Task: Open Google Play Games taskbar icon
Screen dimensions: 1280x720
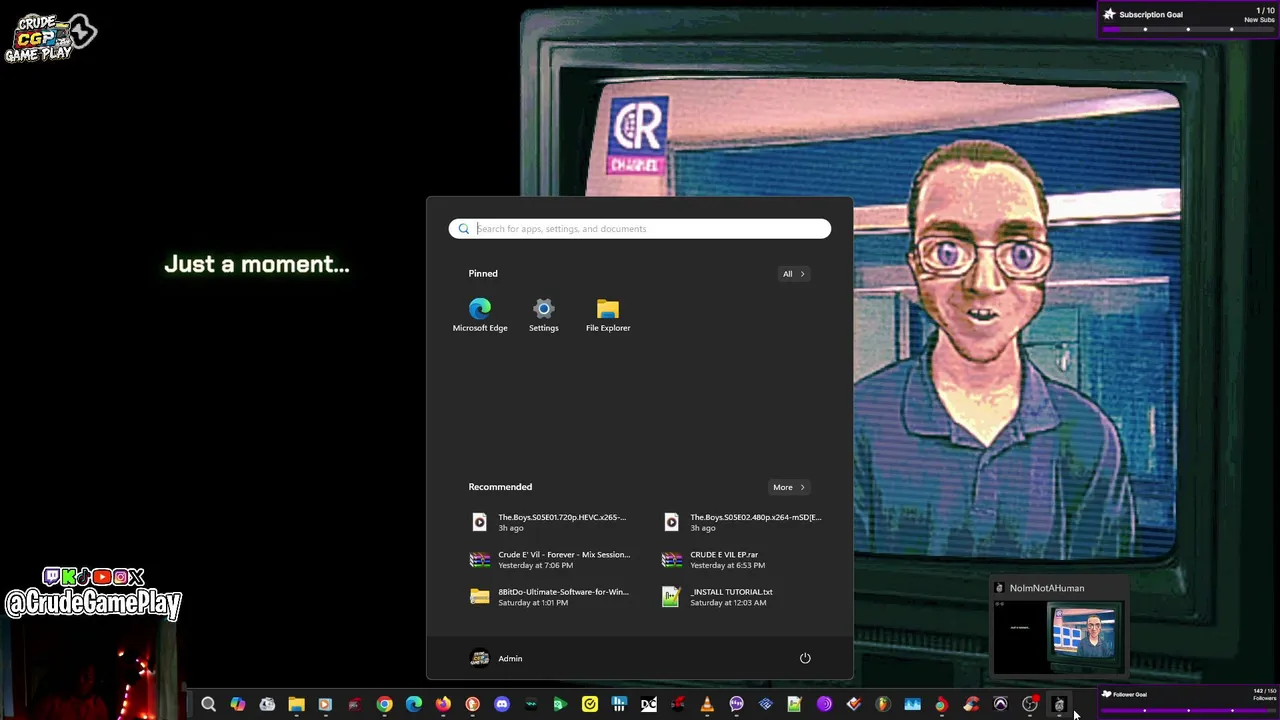Action: click(560, 705)
